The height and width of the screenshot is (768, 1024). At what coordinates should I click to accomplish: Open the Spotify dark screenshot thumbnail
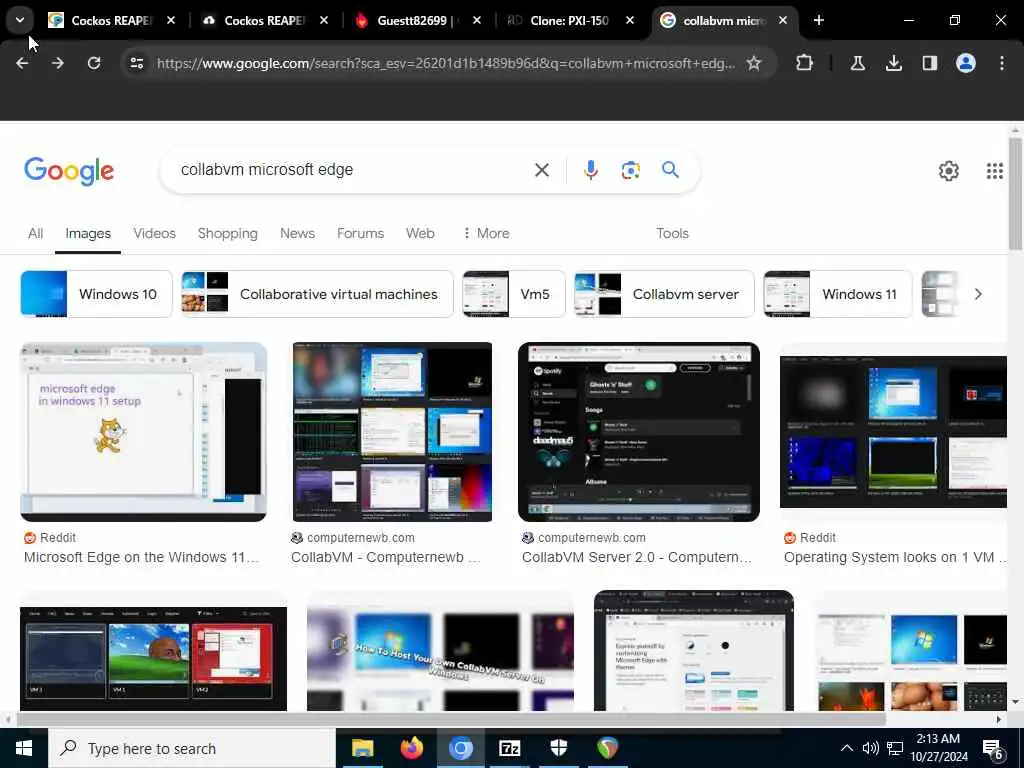639,432
